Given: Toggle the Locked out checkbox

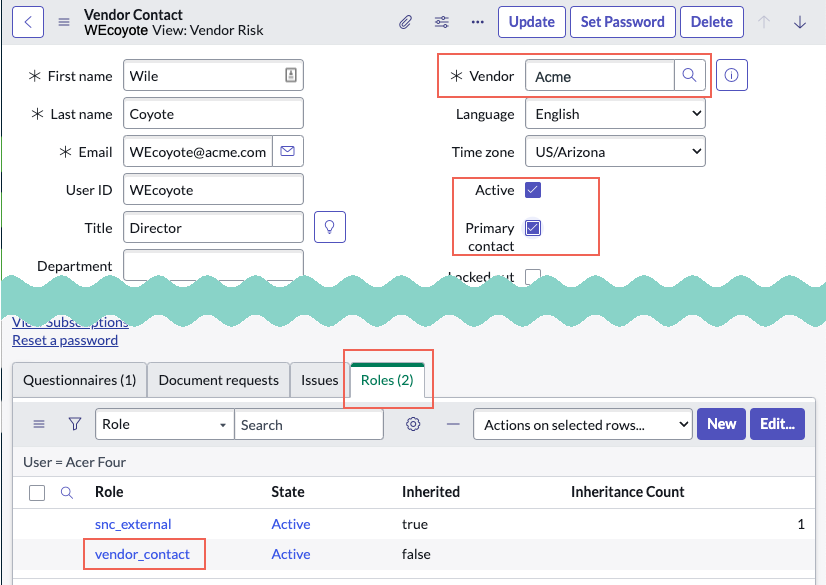Looking at the screenshot, I should tap(533, 276).
